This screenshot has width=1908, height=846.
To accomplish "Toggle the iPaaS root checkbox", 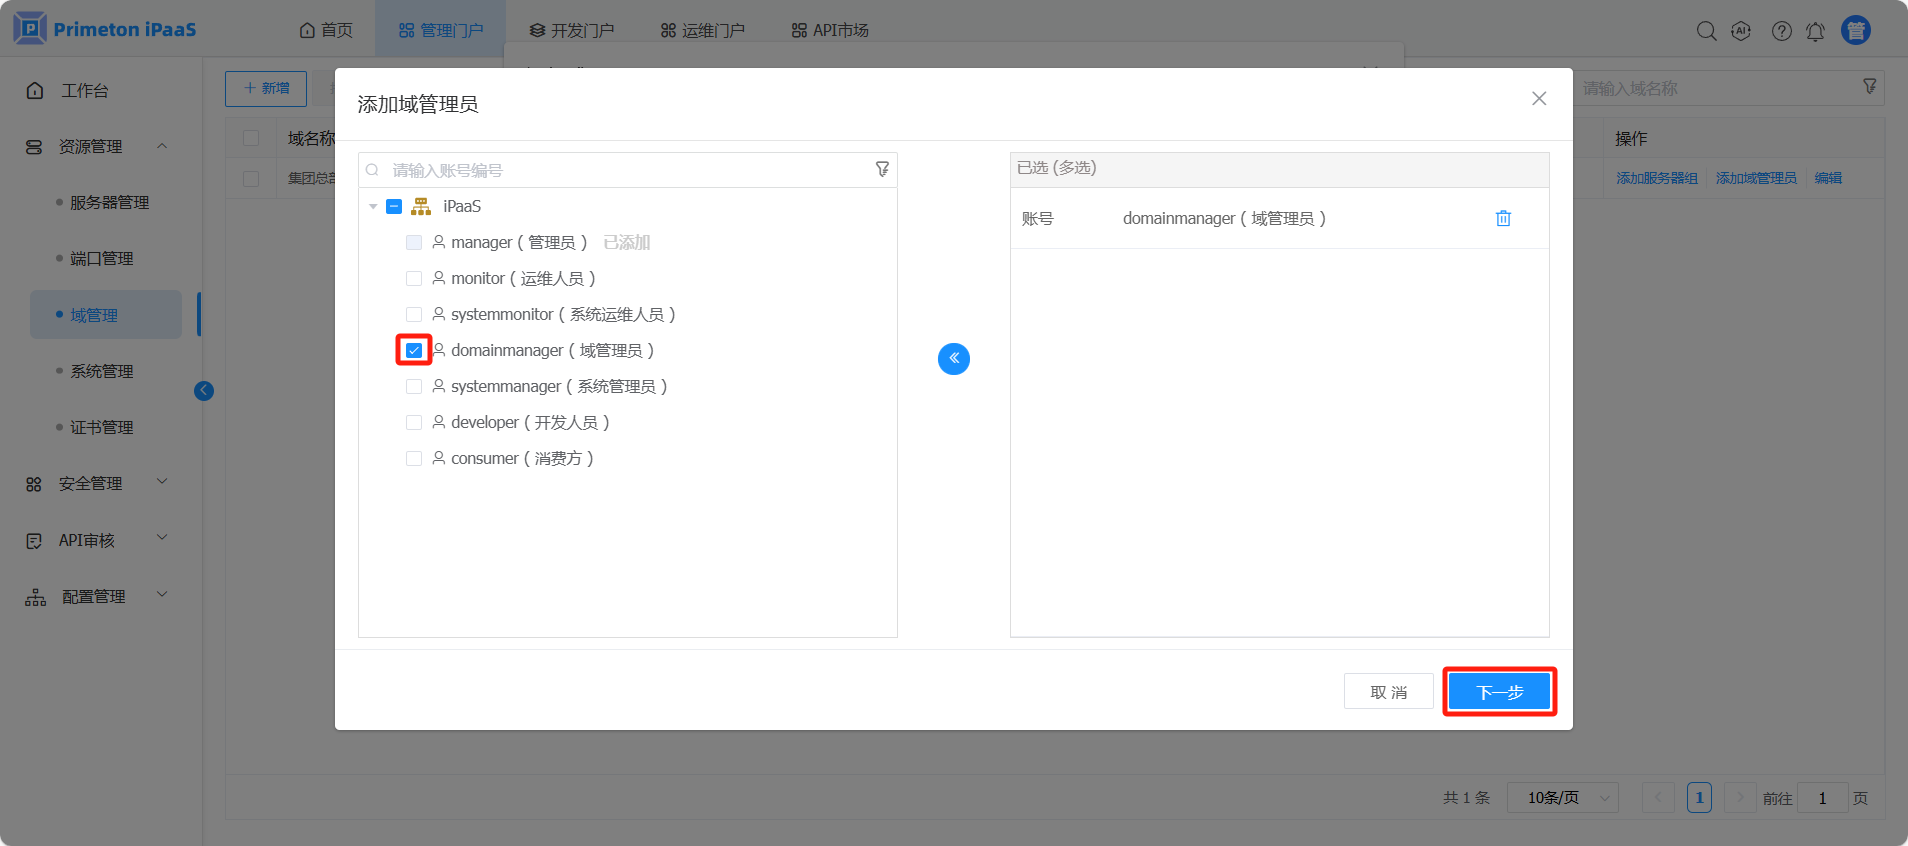I will (394, 206).
